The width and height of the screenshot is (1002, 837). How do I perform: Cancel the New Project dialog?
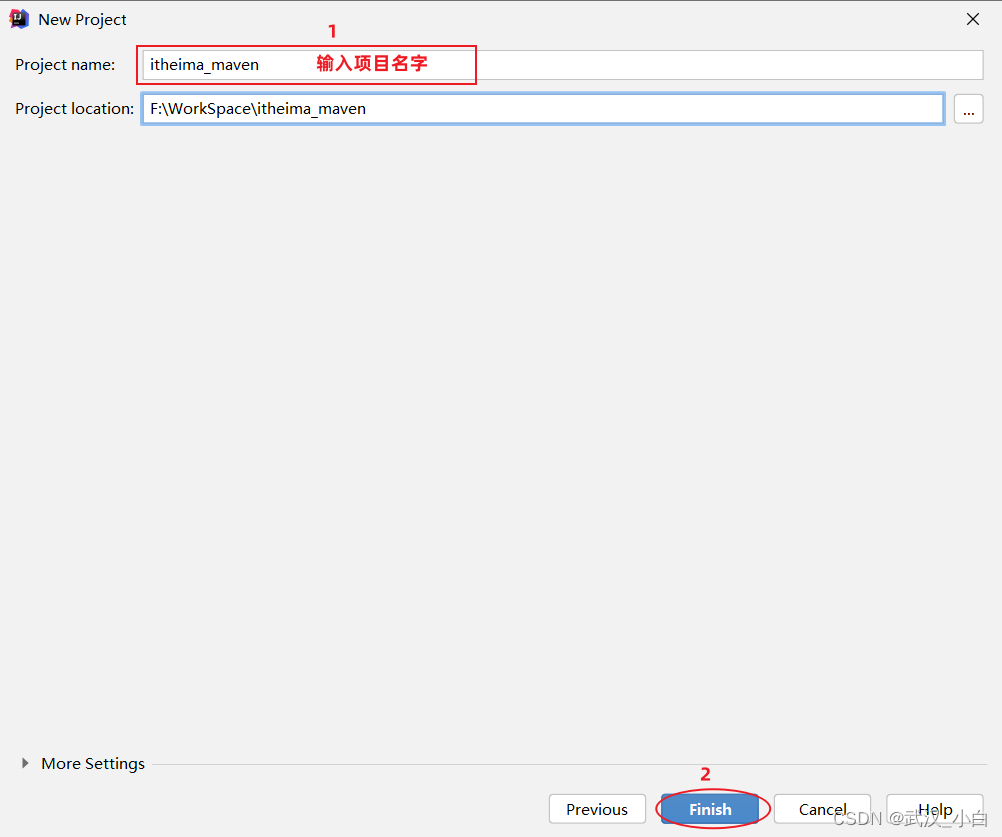822,810
